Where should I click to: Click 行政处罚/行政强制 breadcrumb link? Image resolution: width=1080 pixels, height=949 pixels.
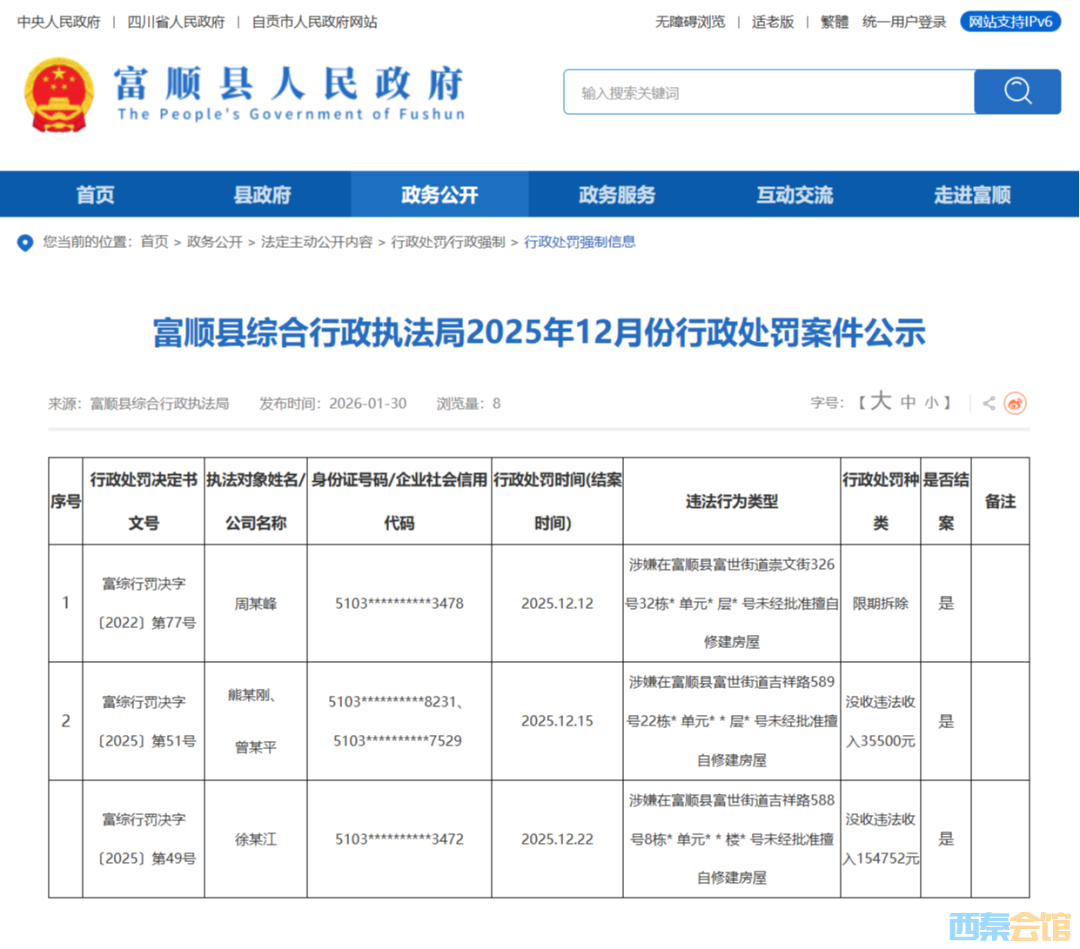(x=448, y=242)
